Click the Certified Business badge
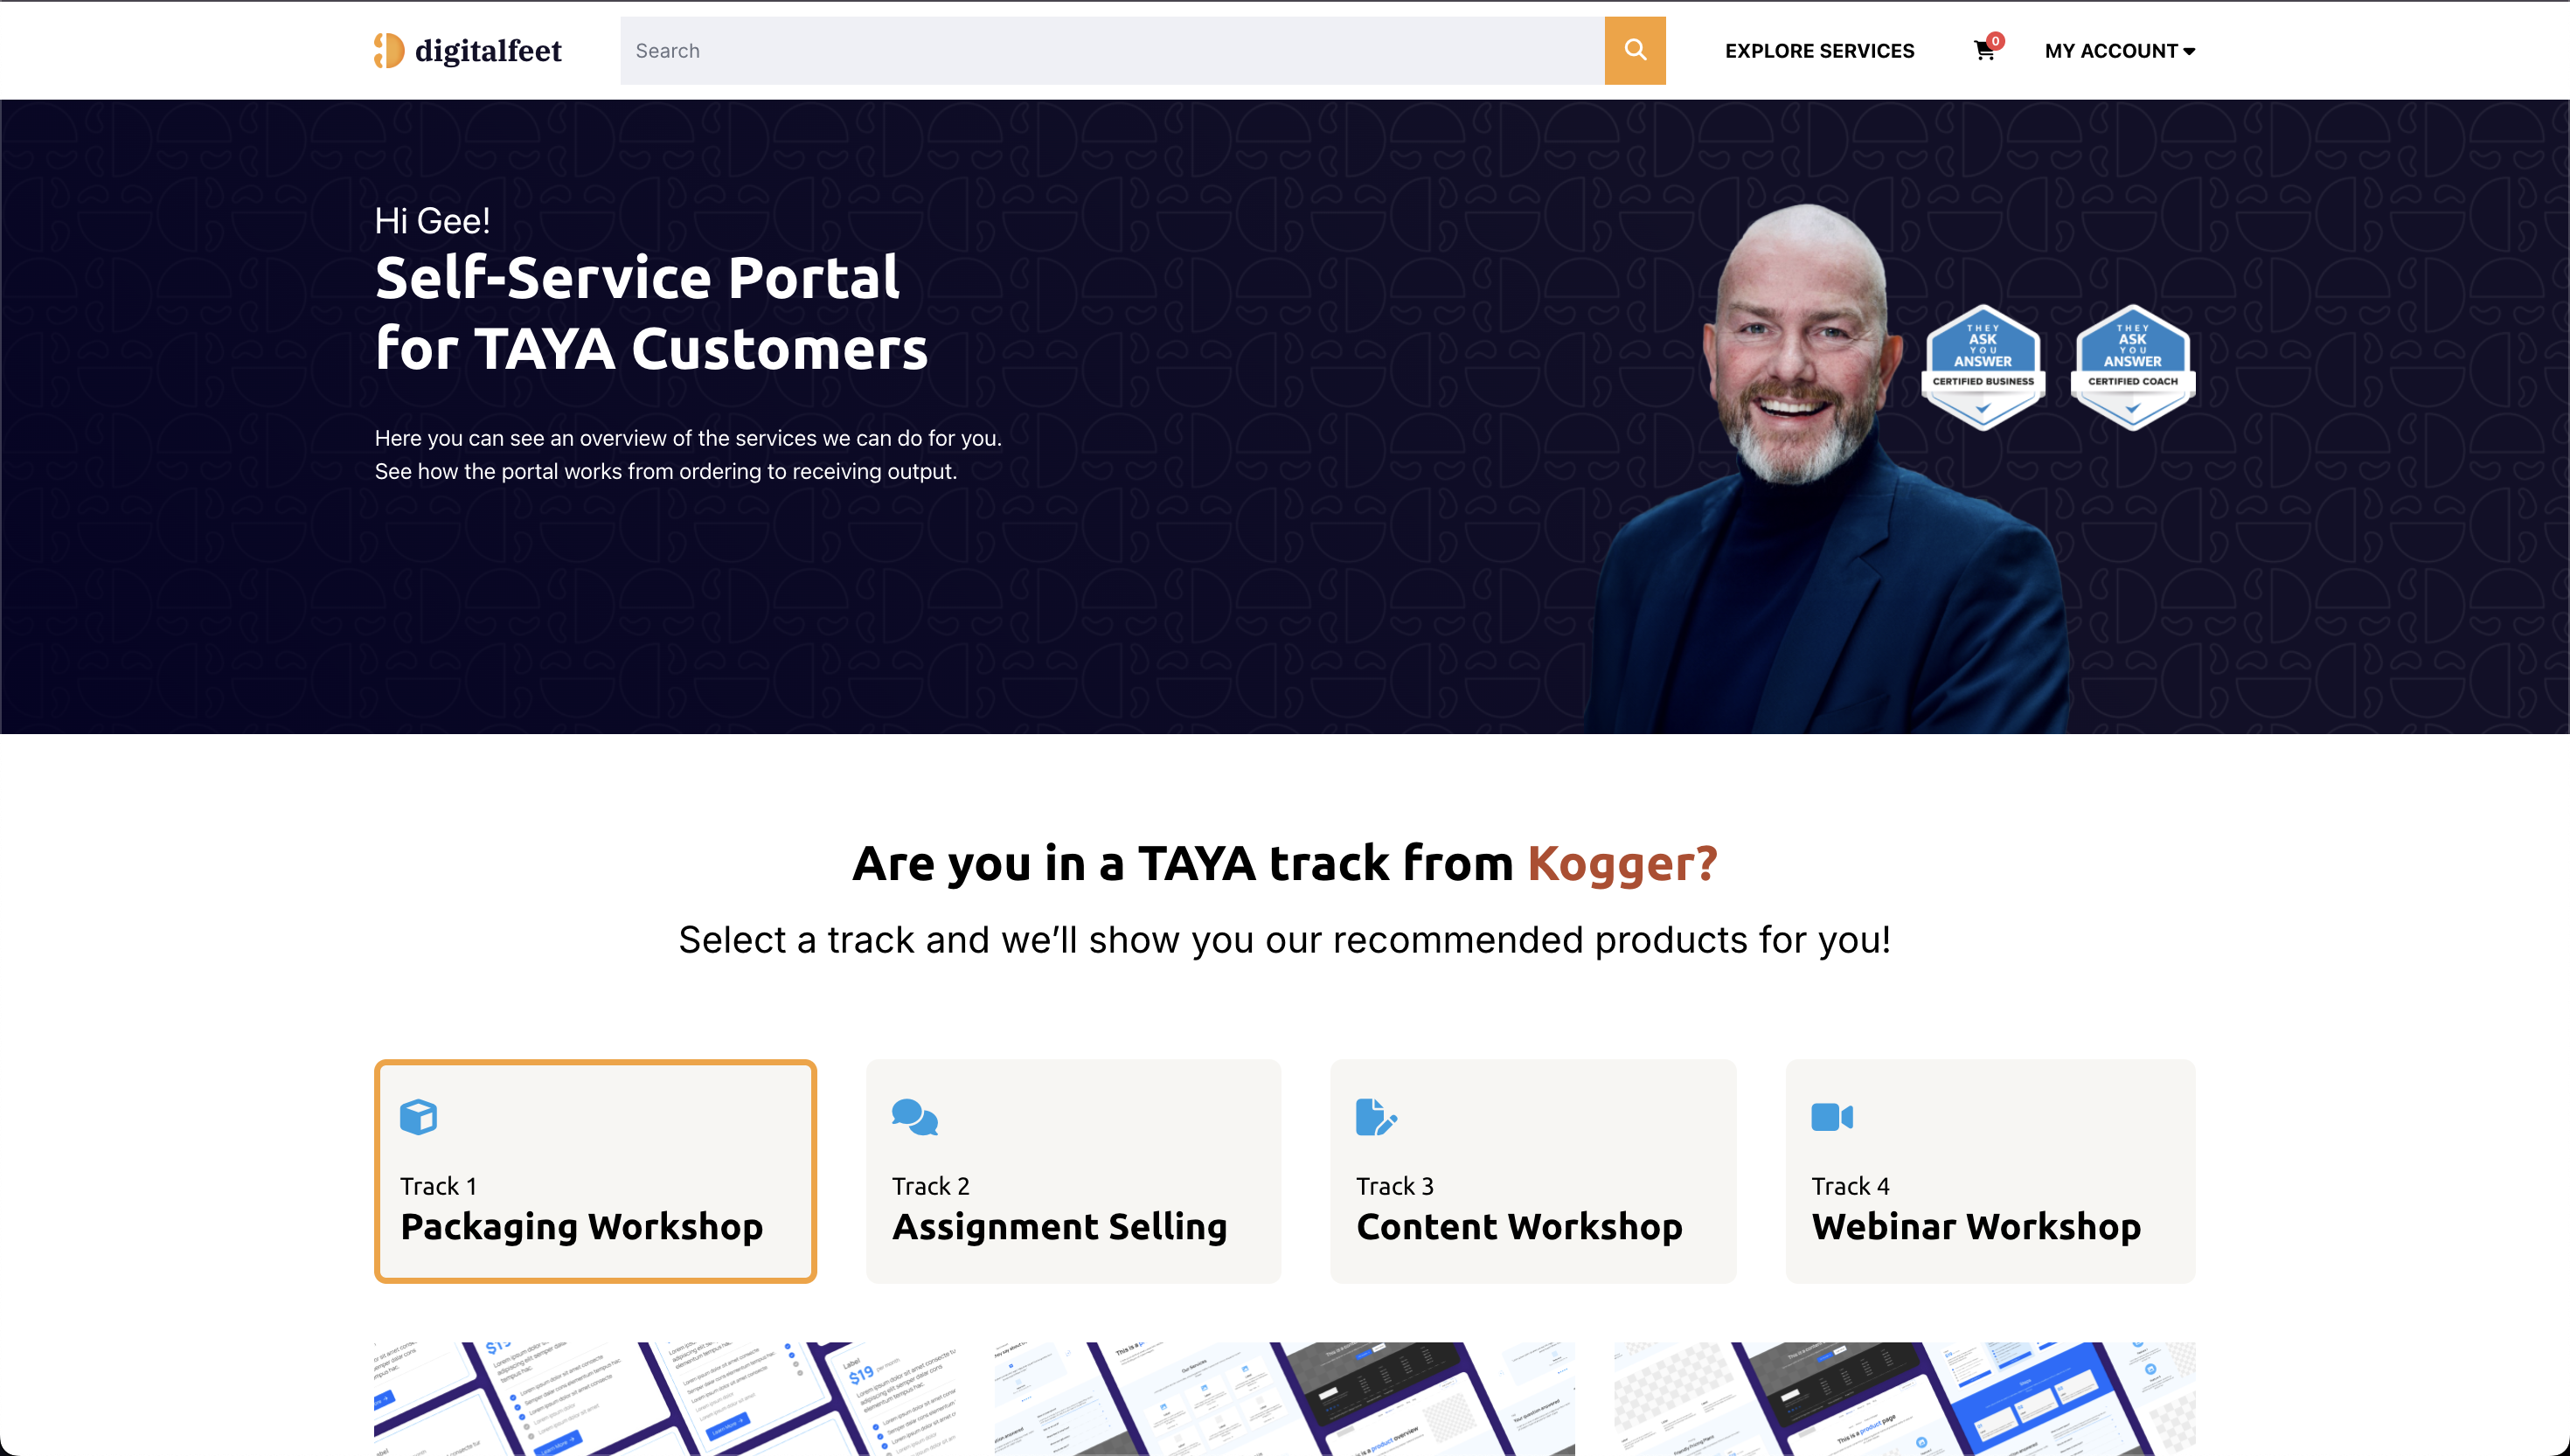Viewport: 2570px width, 1456px height. pos(1983,367)
